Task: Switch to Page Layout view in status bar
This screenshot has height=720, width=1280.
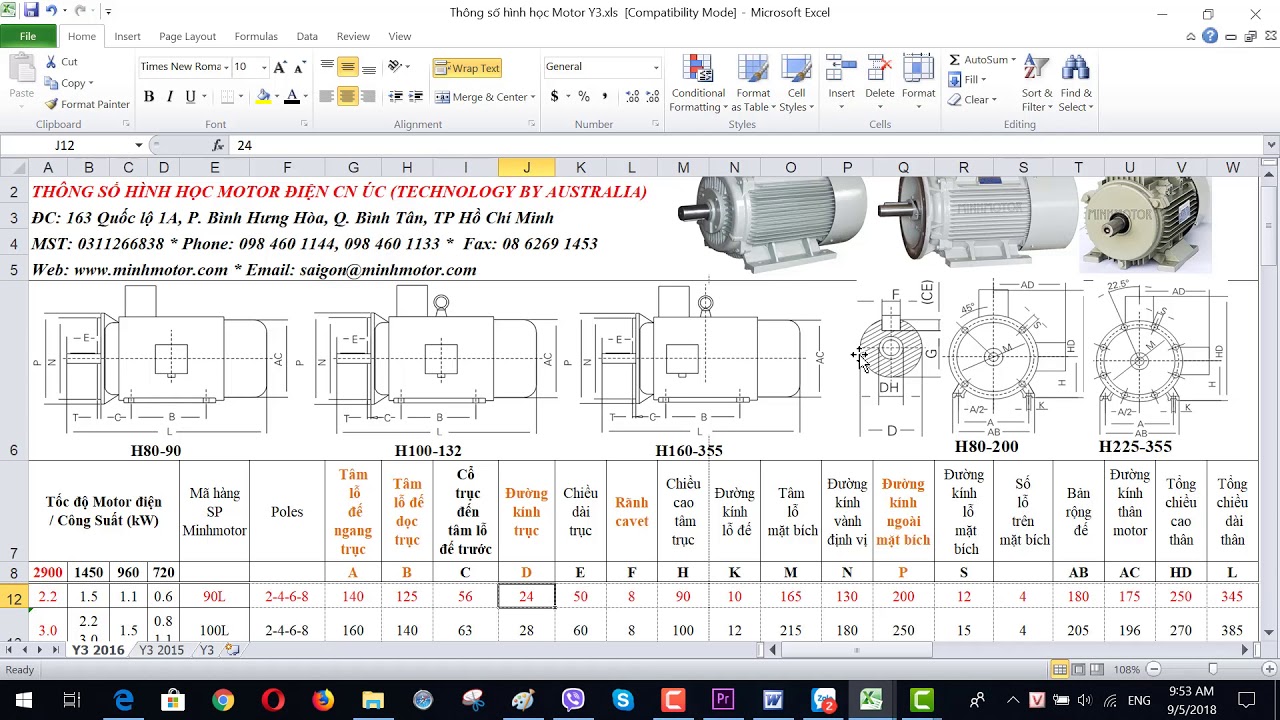Action: [1079, 669]
